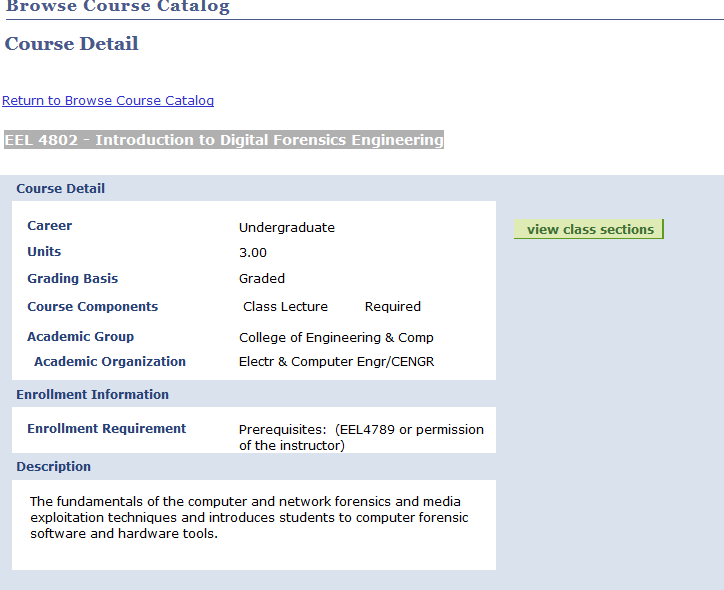724x590 pixels.
Task: Click the Class Lecture component text
Action: [285, 307]
